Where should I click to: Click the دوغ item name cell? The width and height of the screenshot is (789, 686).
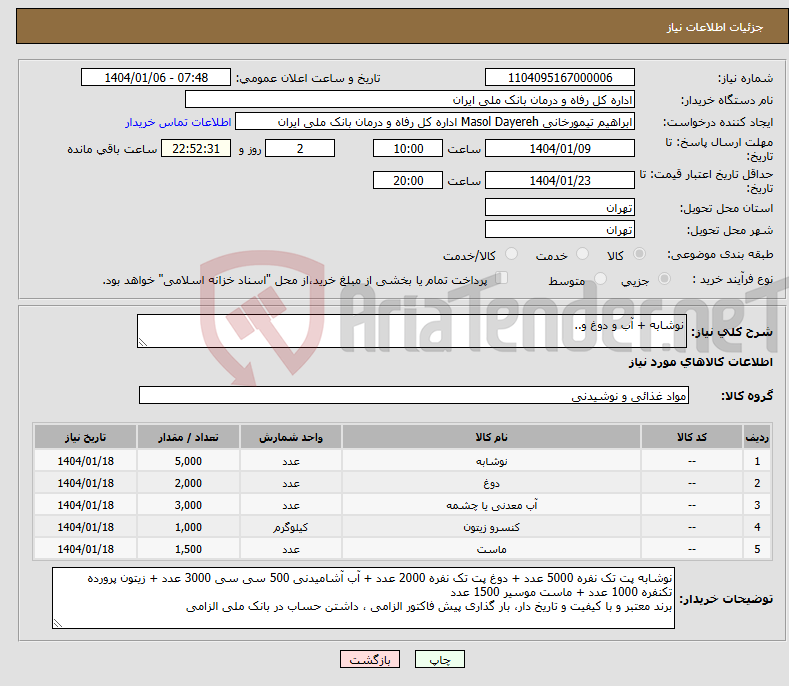point(491,483)
